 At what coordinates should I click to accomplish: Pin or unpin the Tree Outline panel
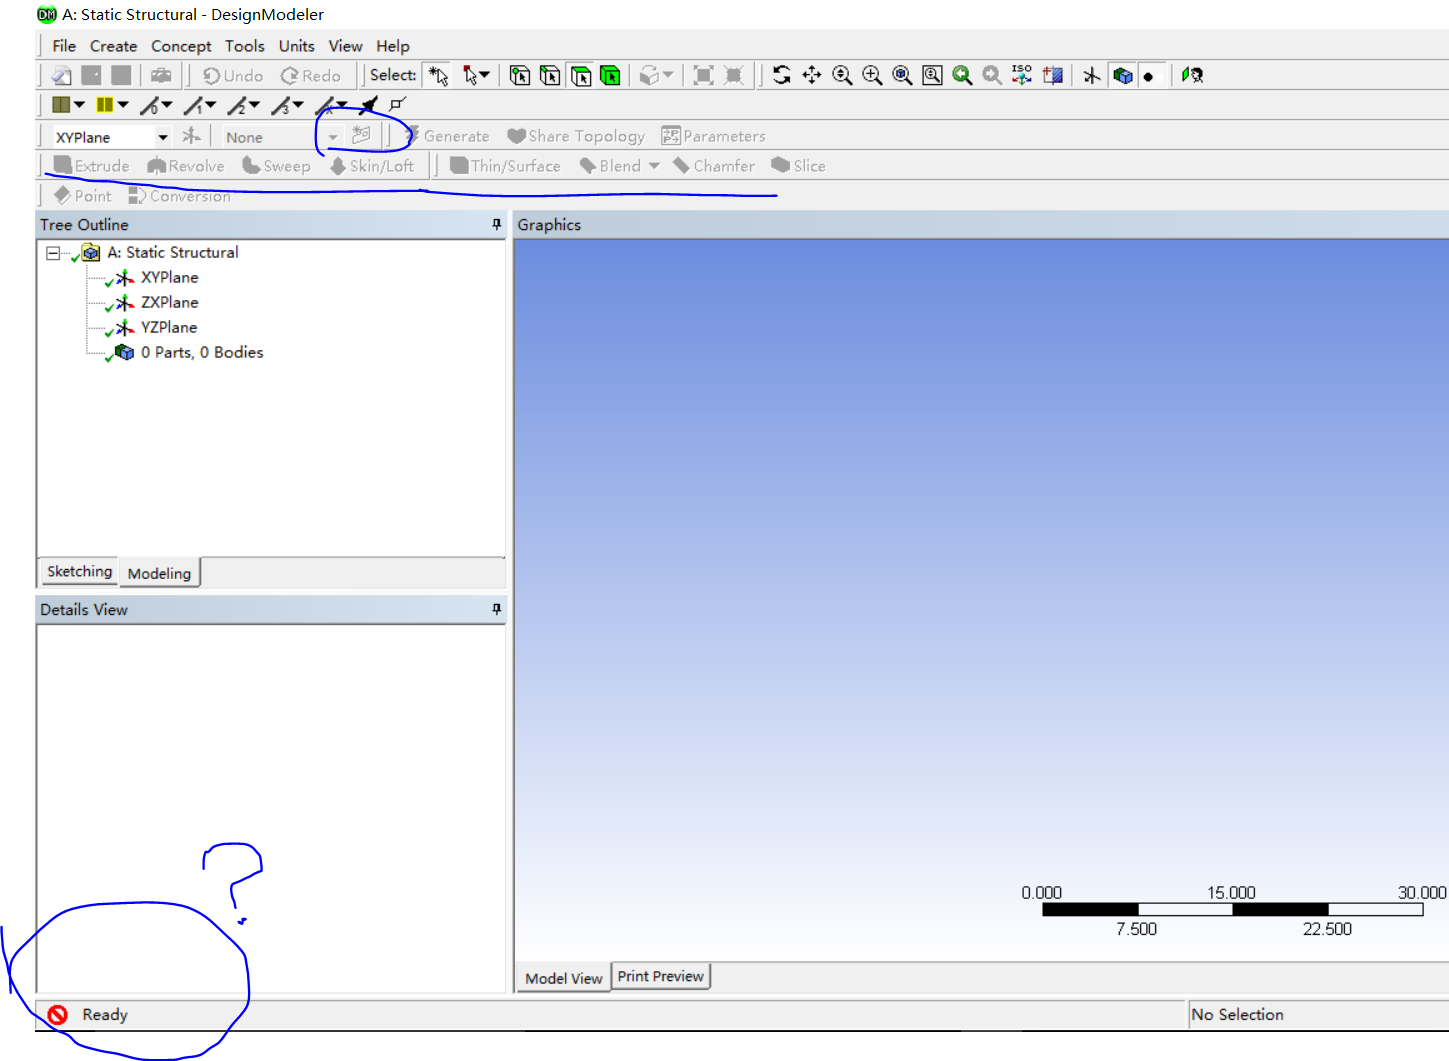(496, 225)
